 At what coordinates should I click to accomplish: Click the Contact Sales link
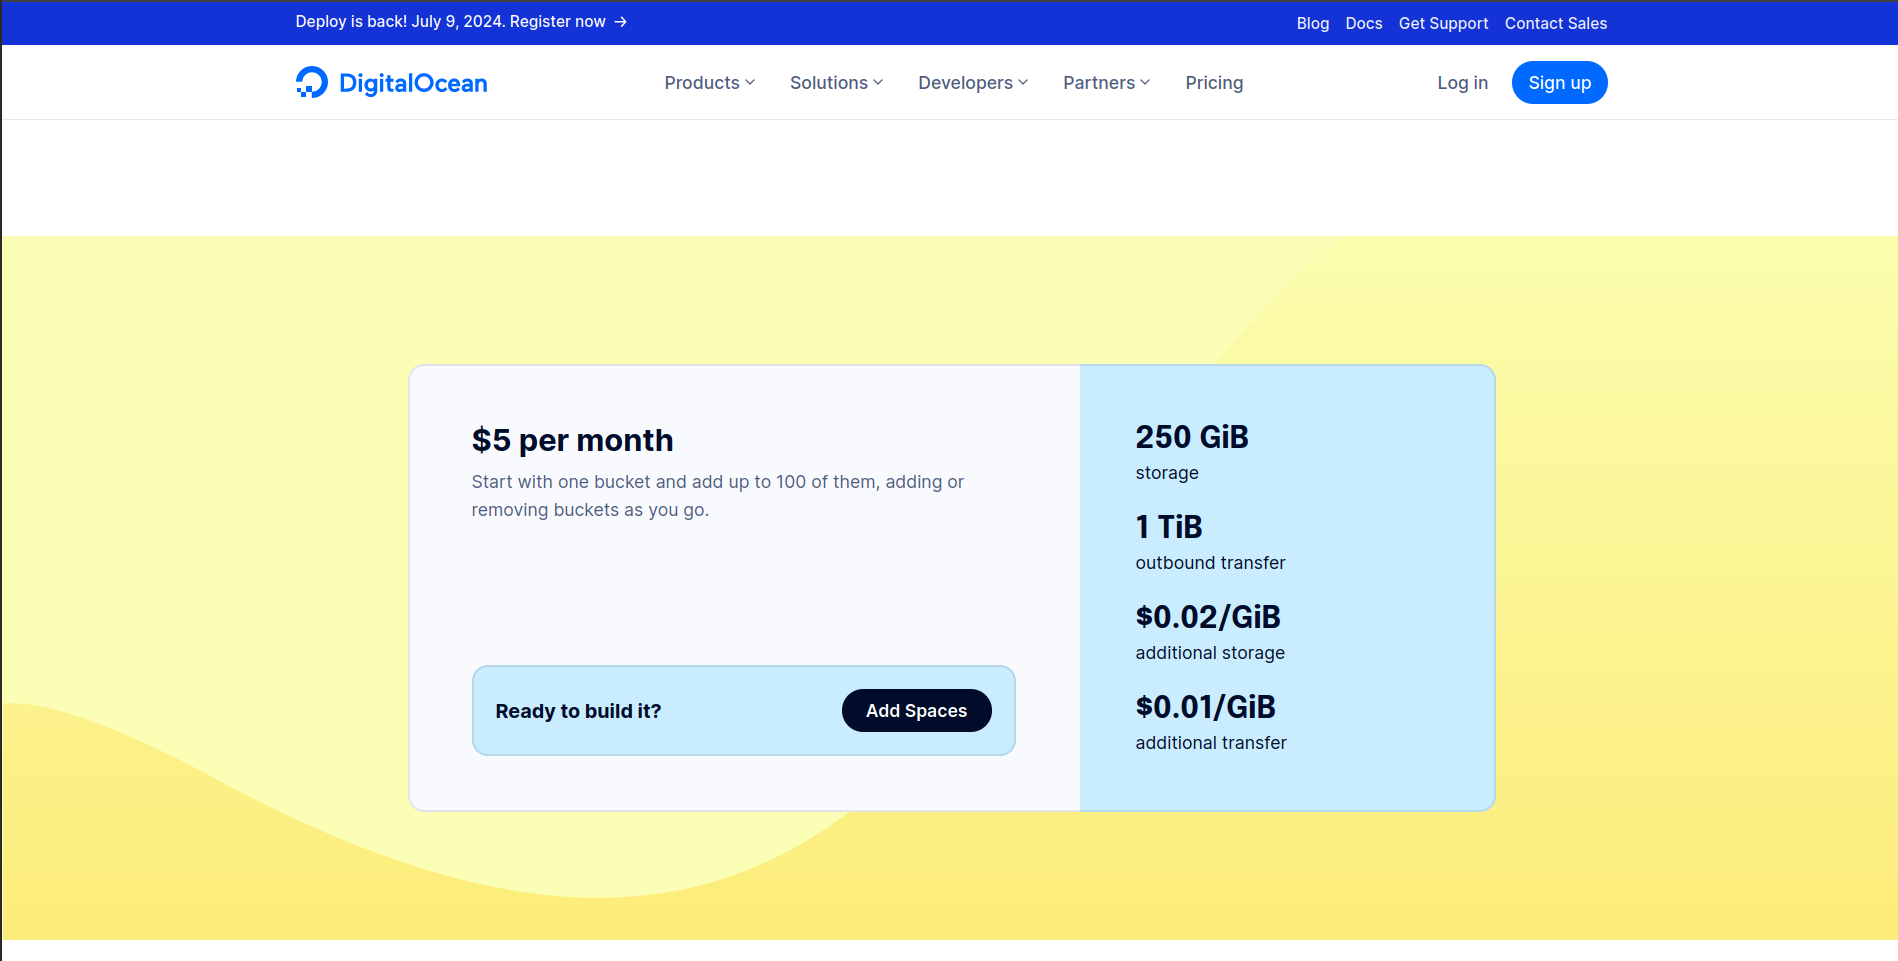coord(1555,23)
